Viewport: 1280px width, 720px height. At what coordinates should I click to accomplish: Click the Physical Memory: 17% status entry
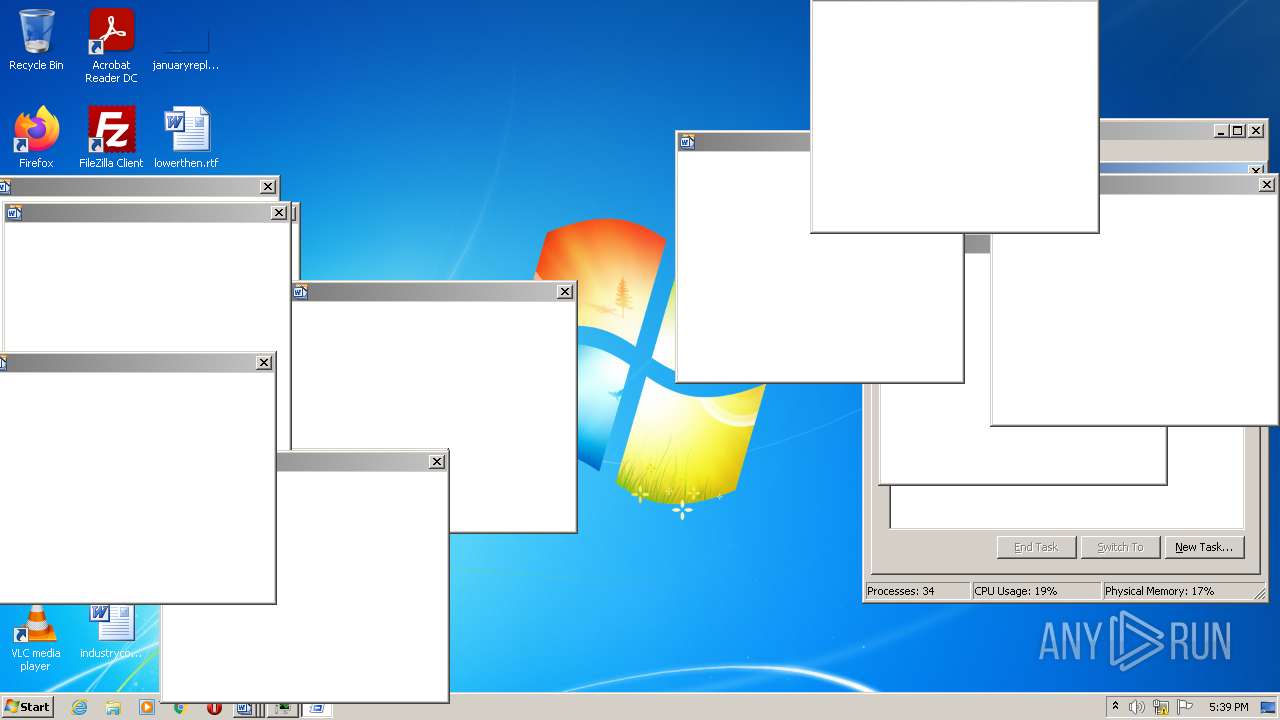point(1182,591)
